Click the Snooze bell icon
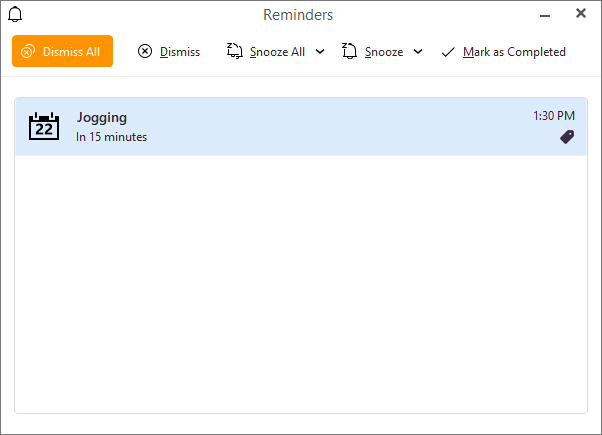Image resolution: width=602 pixels, height=435 pixels. [349, 51]
